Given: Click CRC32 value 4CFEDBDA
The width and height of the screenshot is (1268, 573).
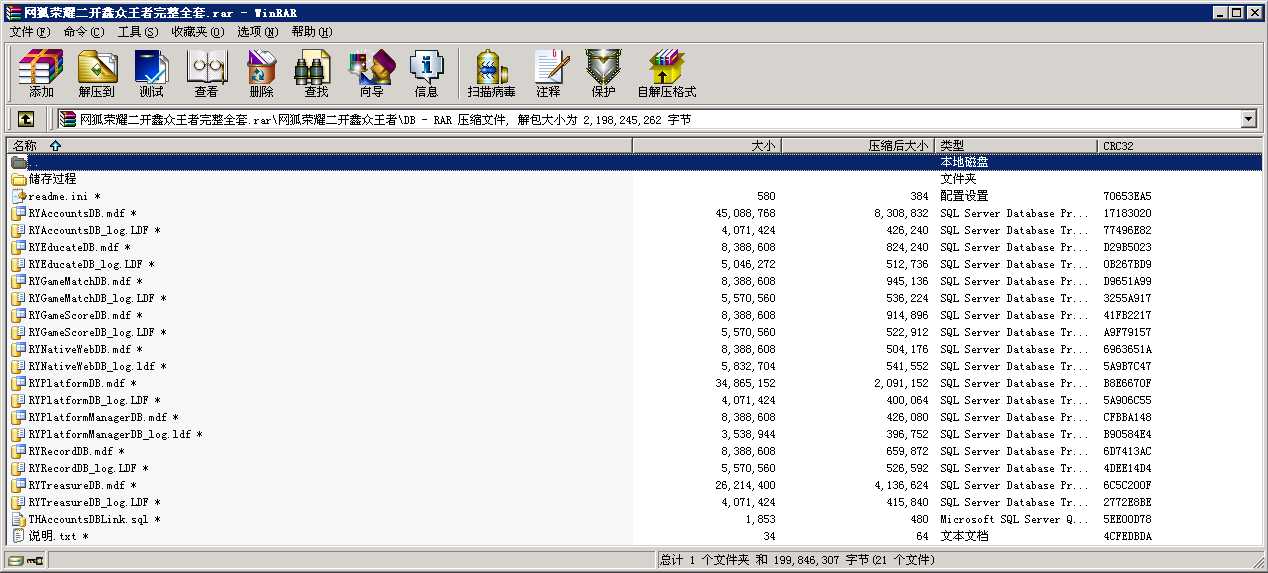Looking at the screenshot, I should [x=1127, y=536].
